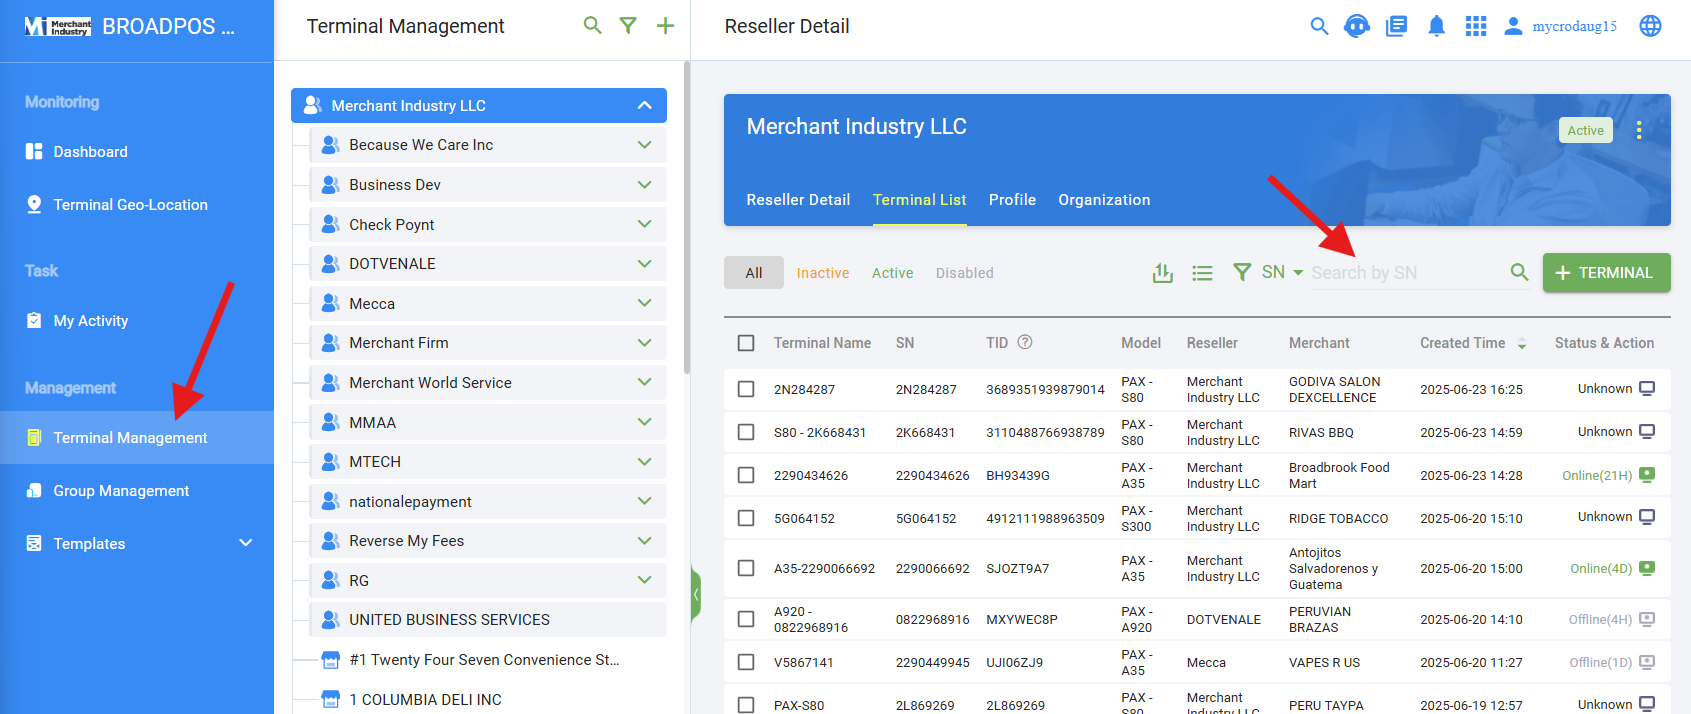This screenshot has height=714, width=1691.
Task: Click monitor icon for 5G064152 row
Action: pos(1647,517)
